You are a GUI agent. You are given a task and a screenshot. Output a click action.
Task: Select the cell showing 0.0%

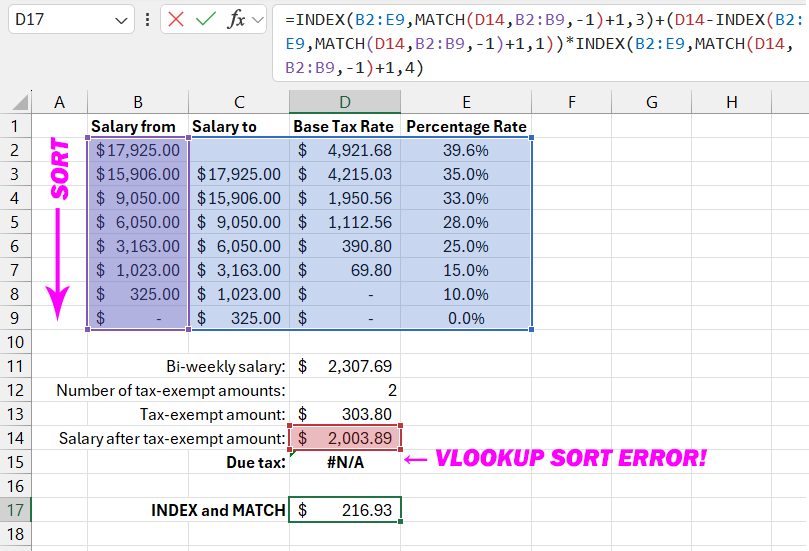pos(466,318)
